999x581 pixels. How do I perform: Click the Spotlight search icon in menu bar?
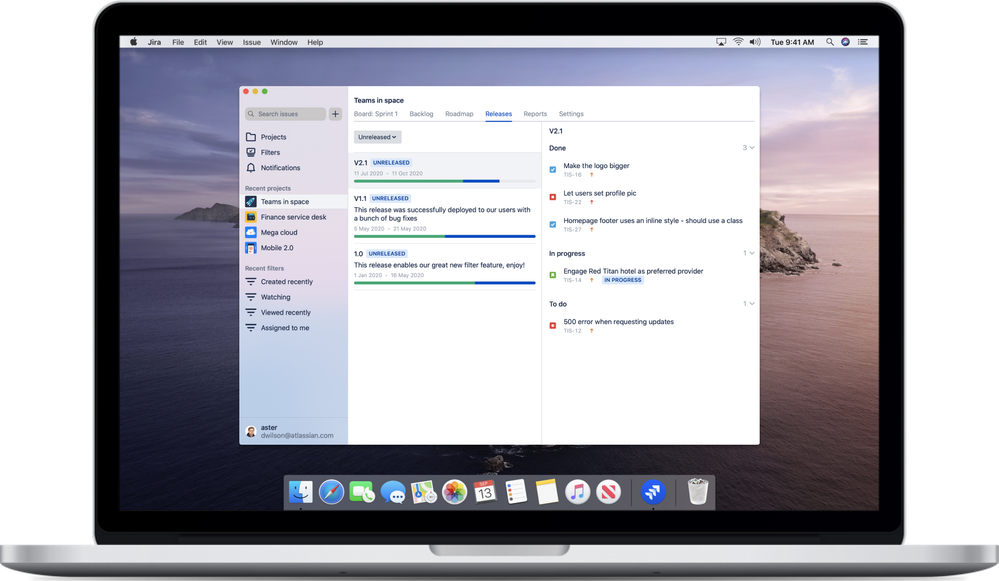pos(830,42)
